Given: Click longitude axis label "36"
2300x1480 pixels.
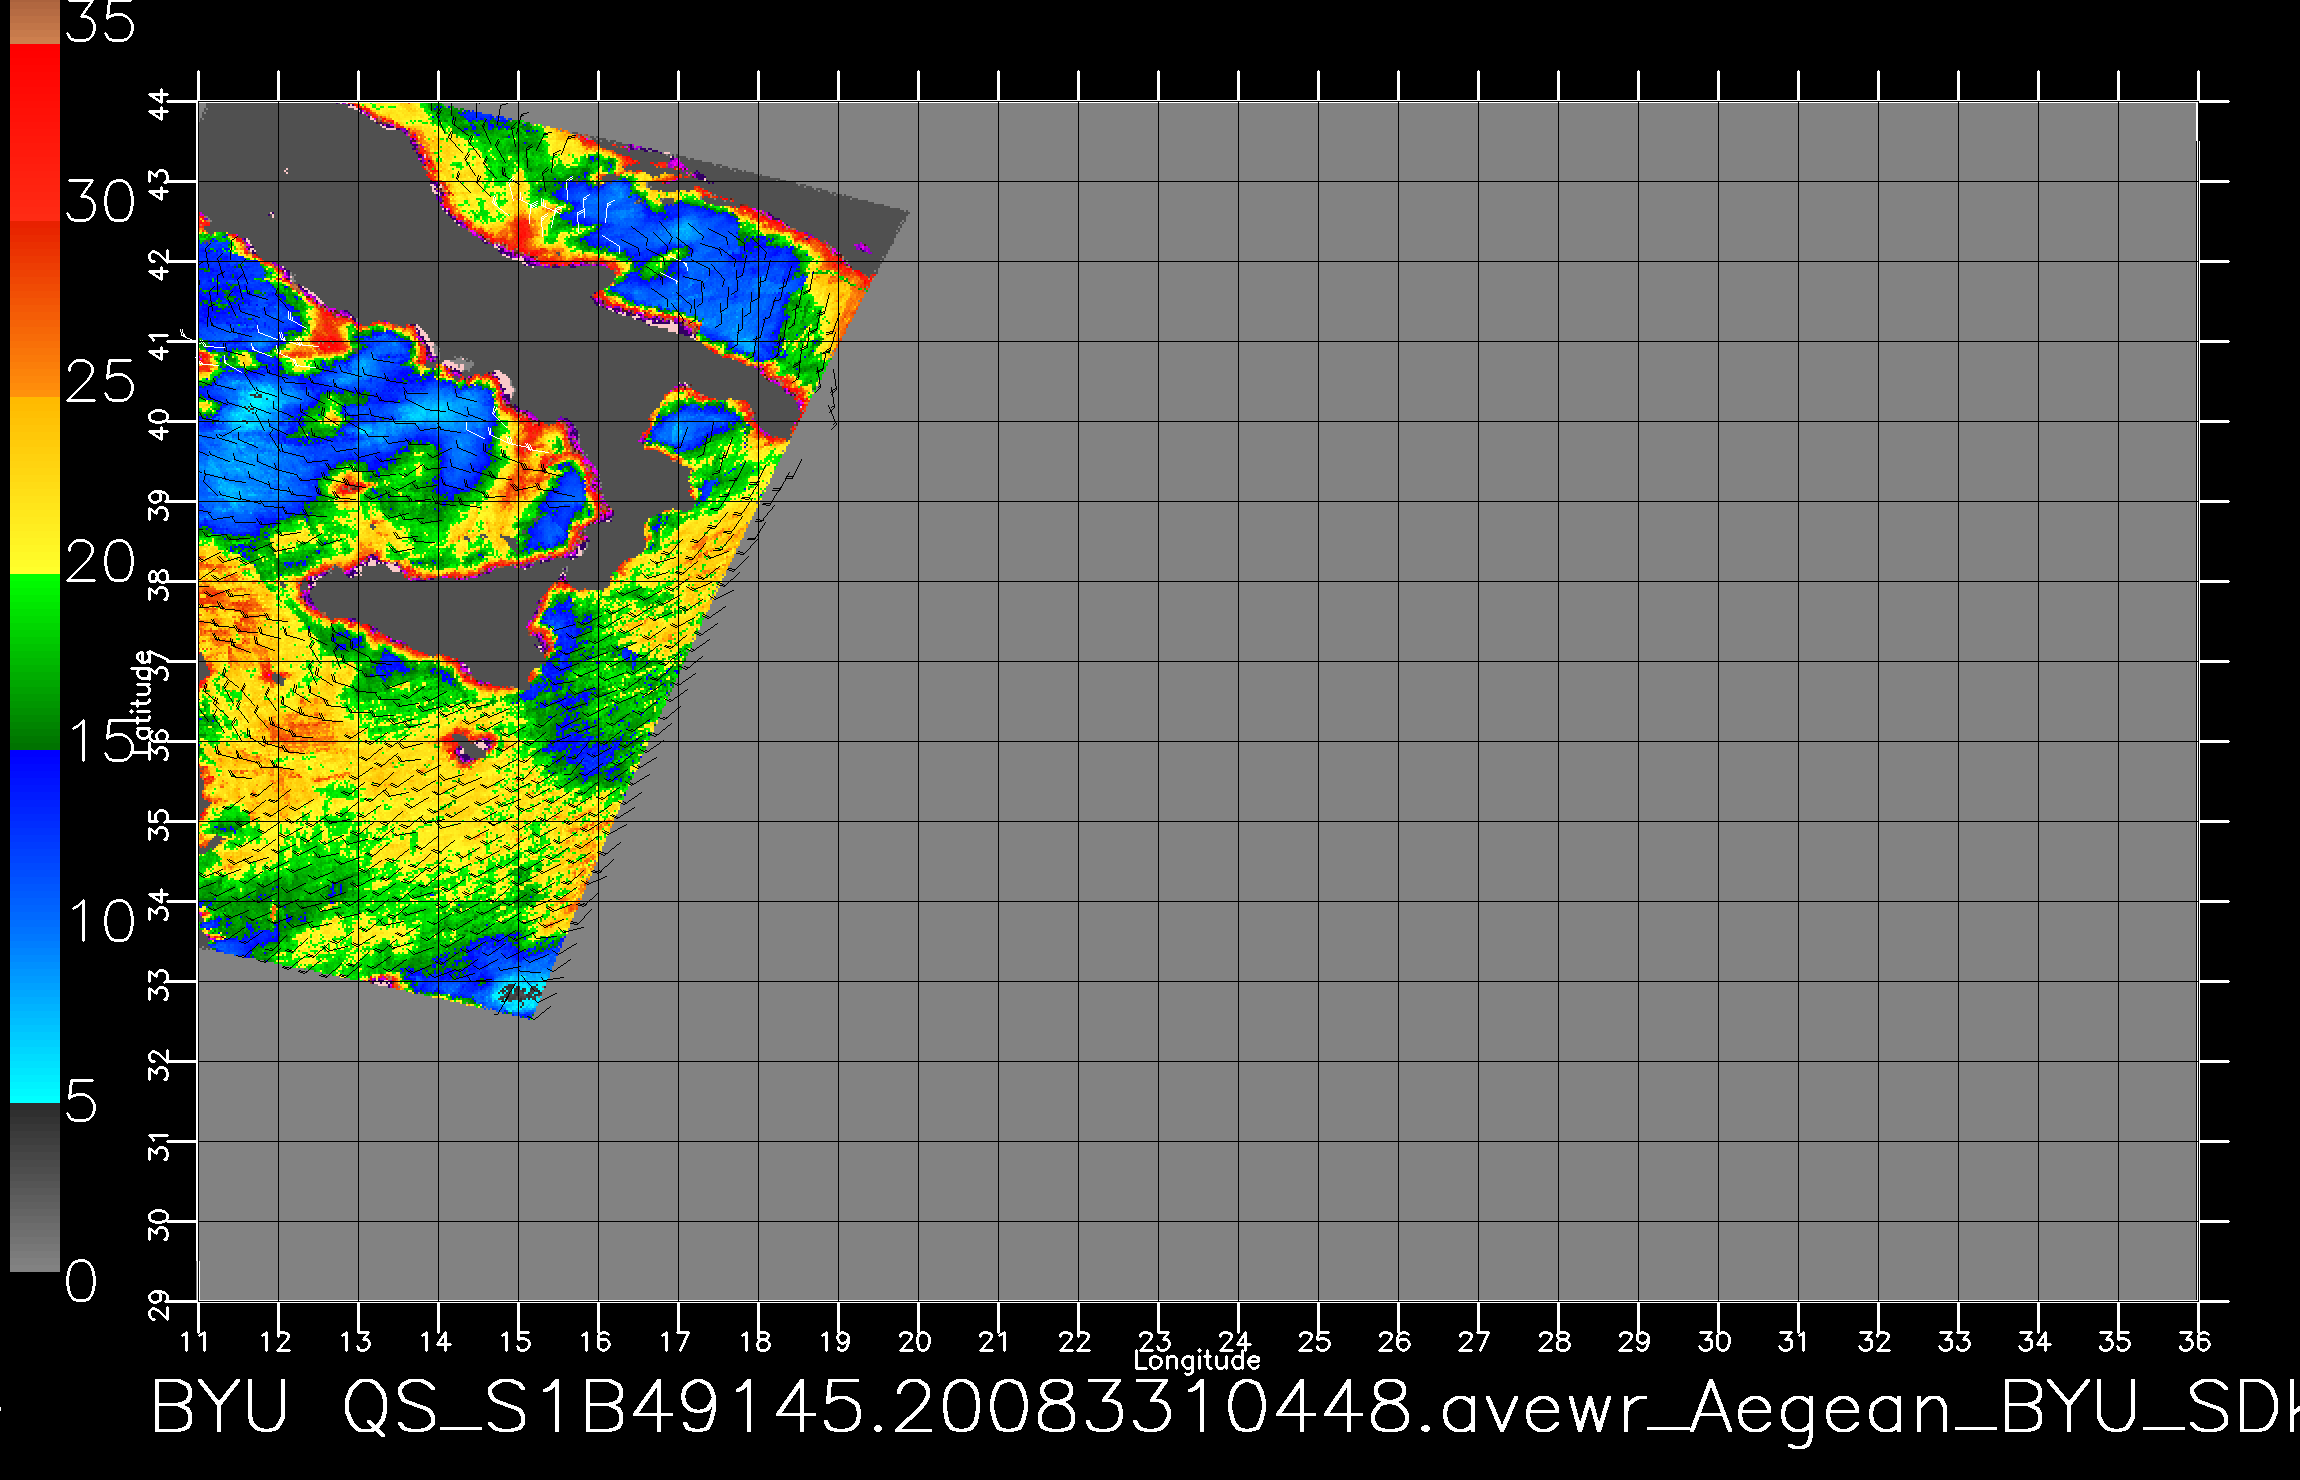Looking at the screenshot, I should tap(2195, 1341).
